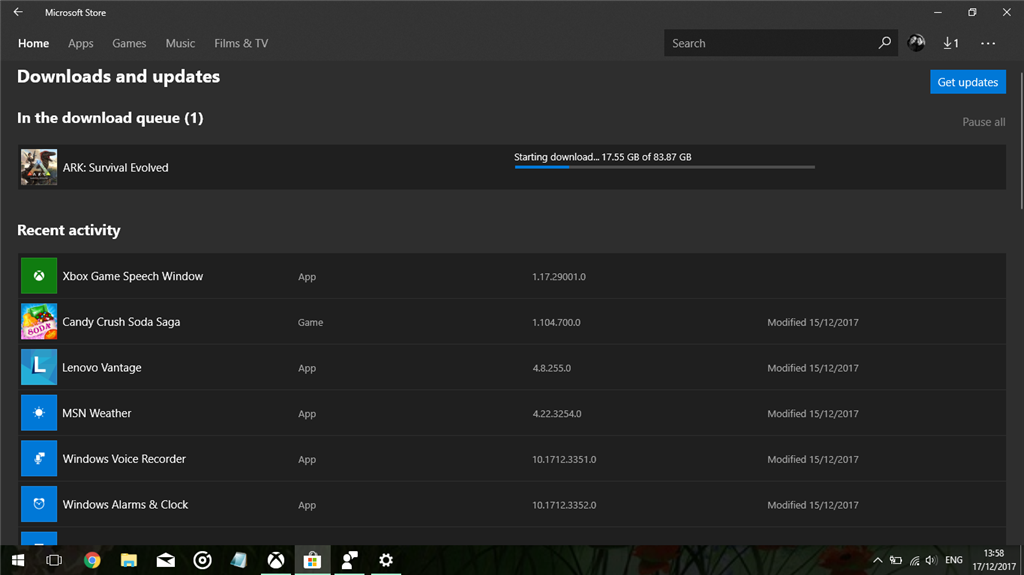1024x575 pixels.
Task: Click version 4.8.255.0 text
Action: click(552, 369)
